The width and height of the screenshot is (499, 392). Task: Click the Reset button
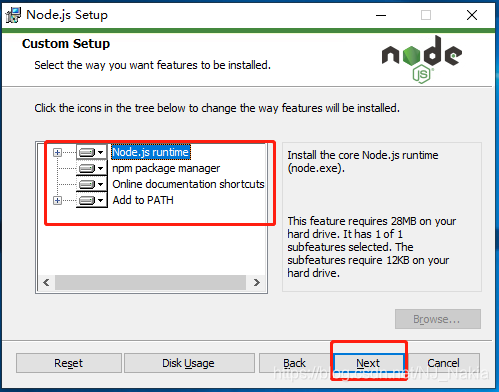click(69, 363)
